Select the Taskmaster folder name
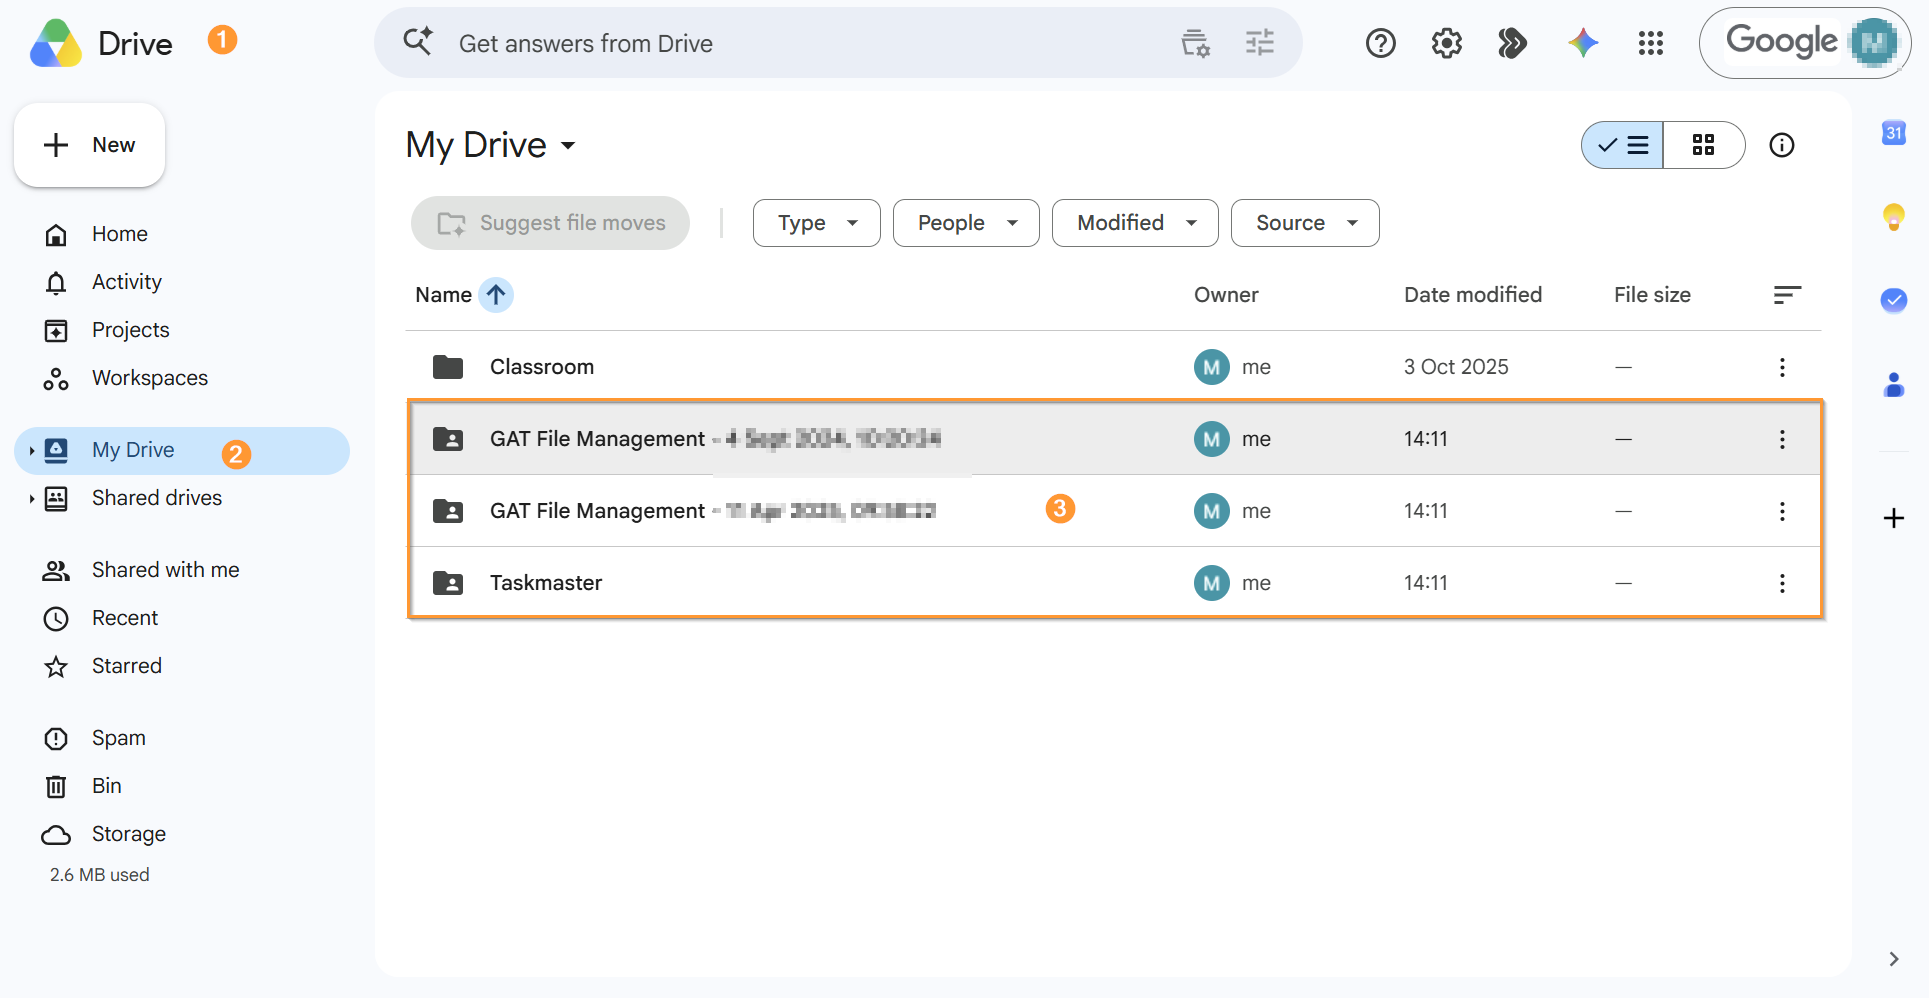Screen dimensions: 1929x998 (545, 583)
